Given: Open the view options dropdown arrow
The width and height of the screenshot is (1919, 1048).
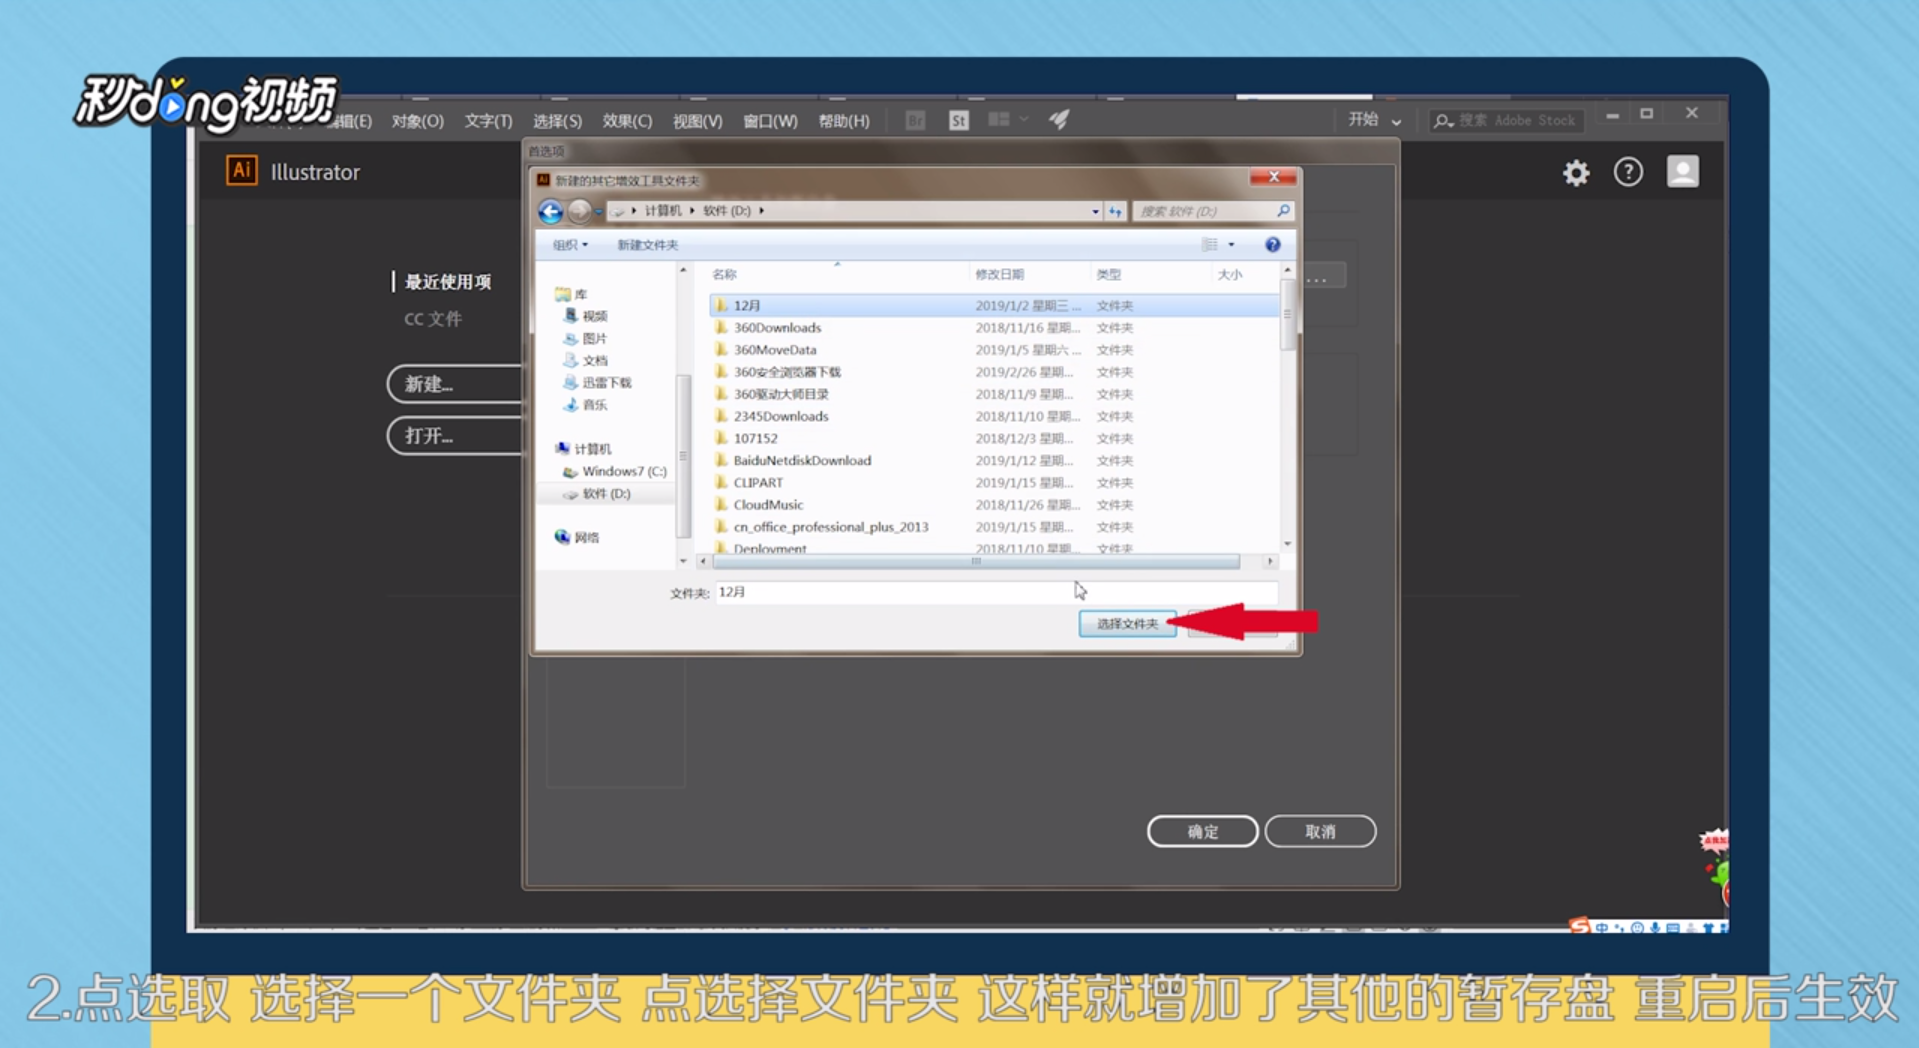Looking at the screenshot, I should pos(1231,245).
